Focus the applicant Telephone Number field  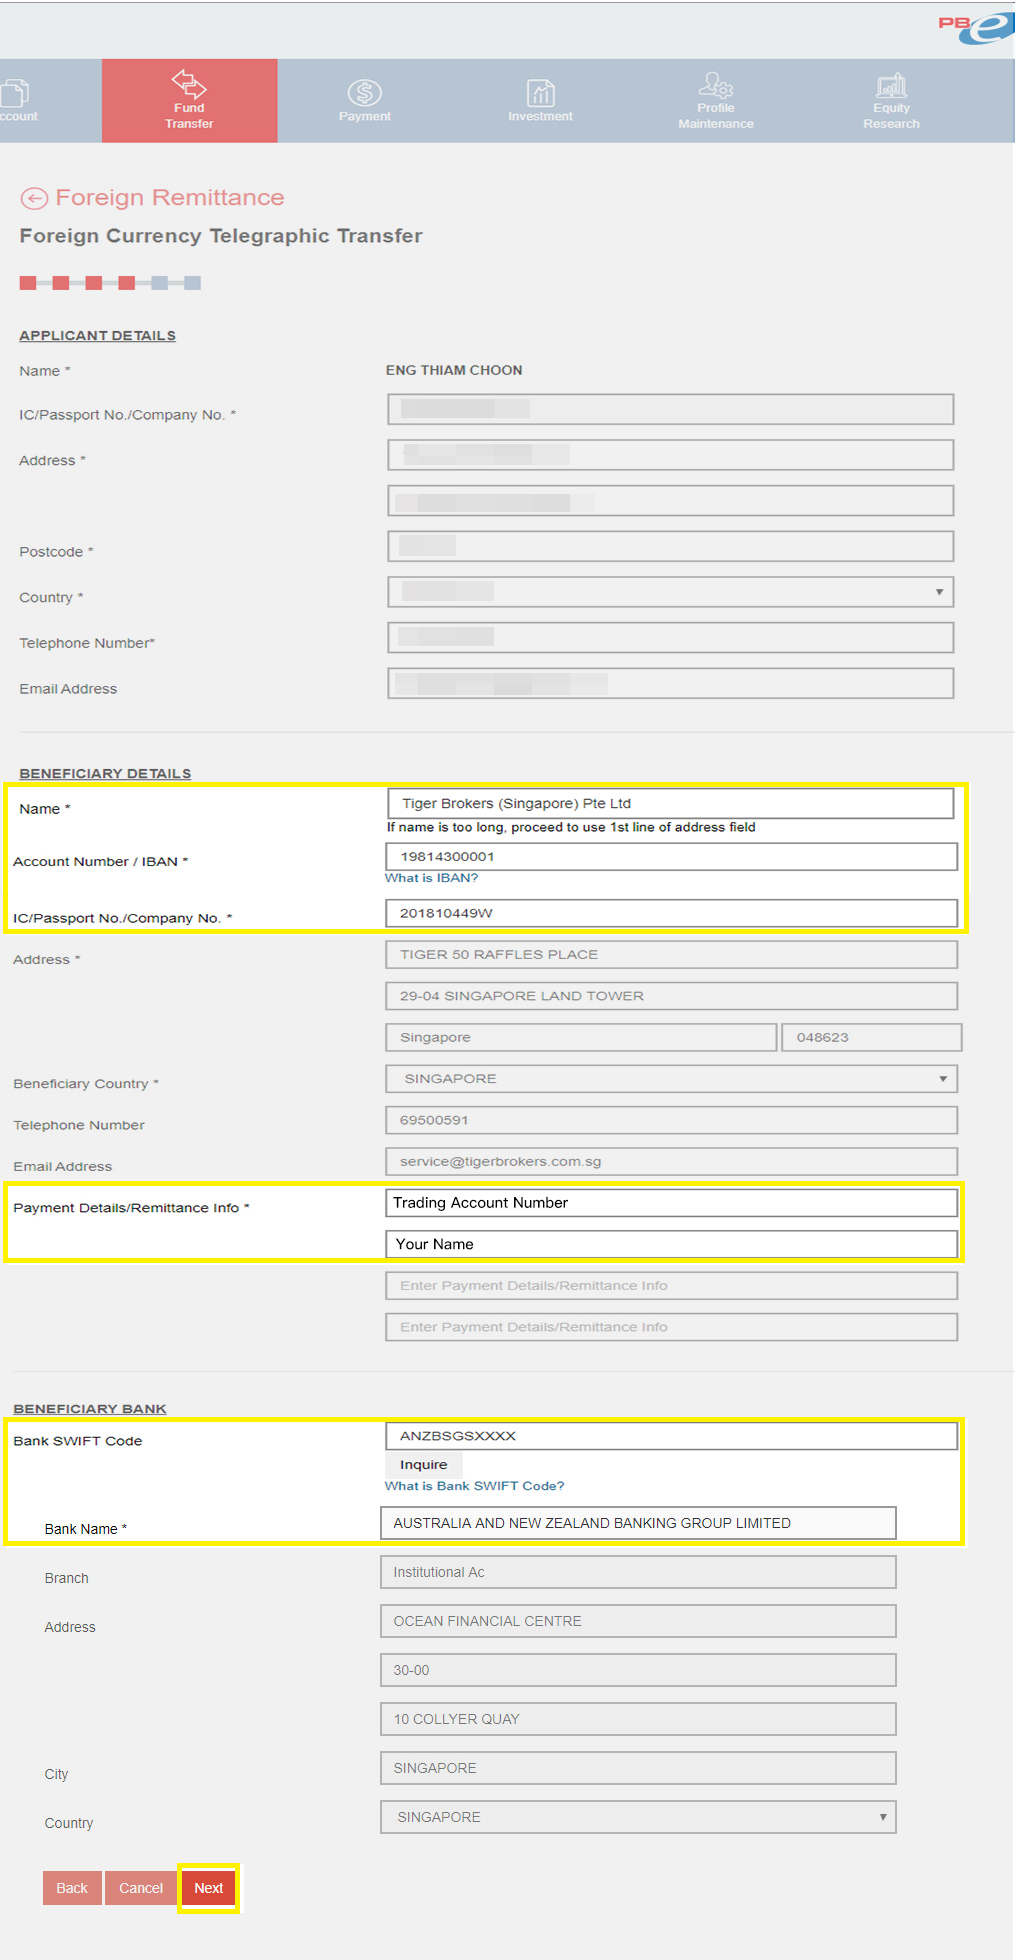[x=671, y=638]
